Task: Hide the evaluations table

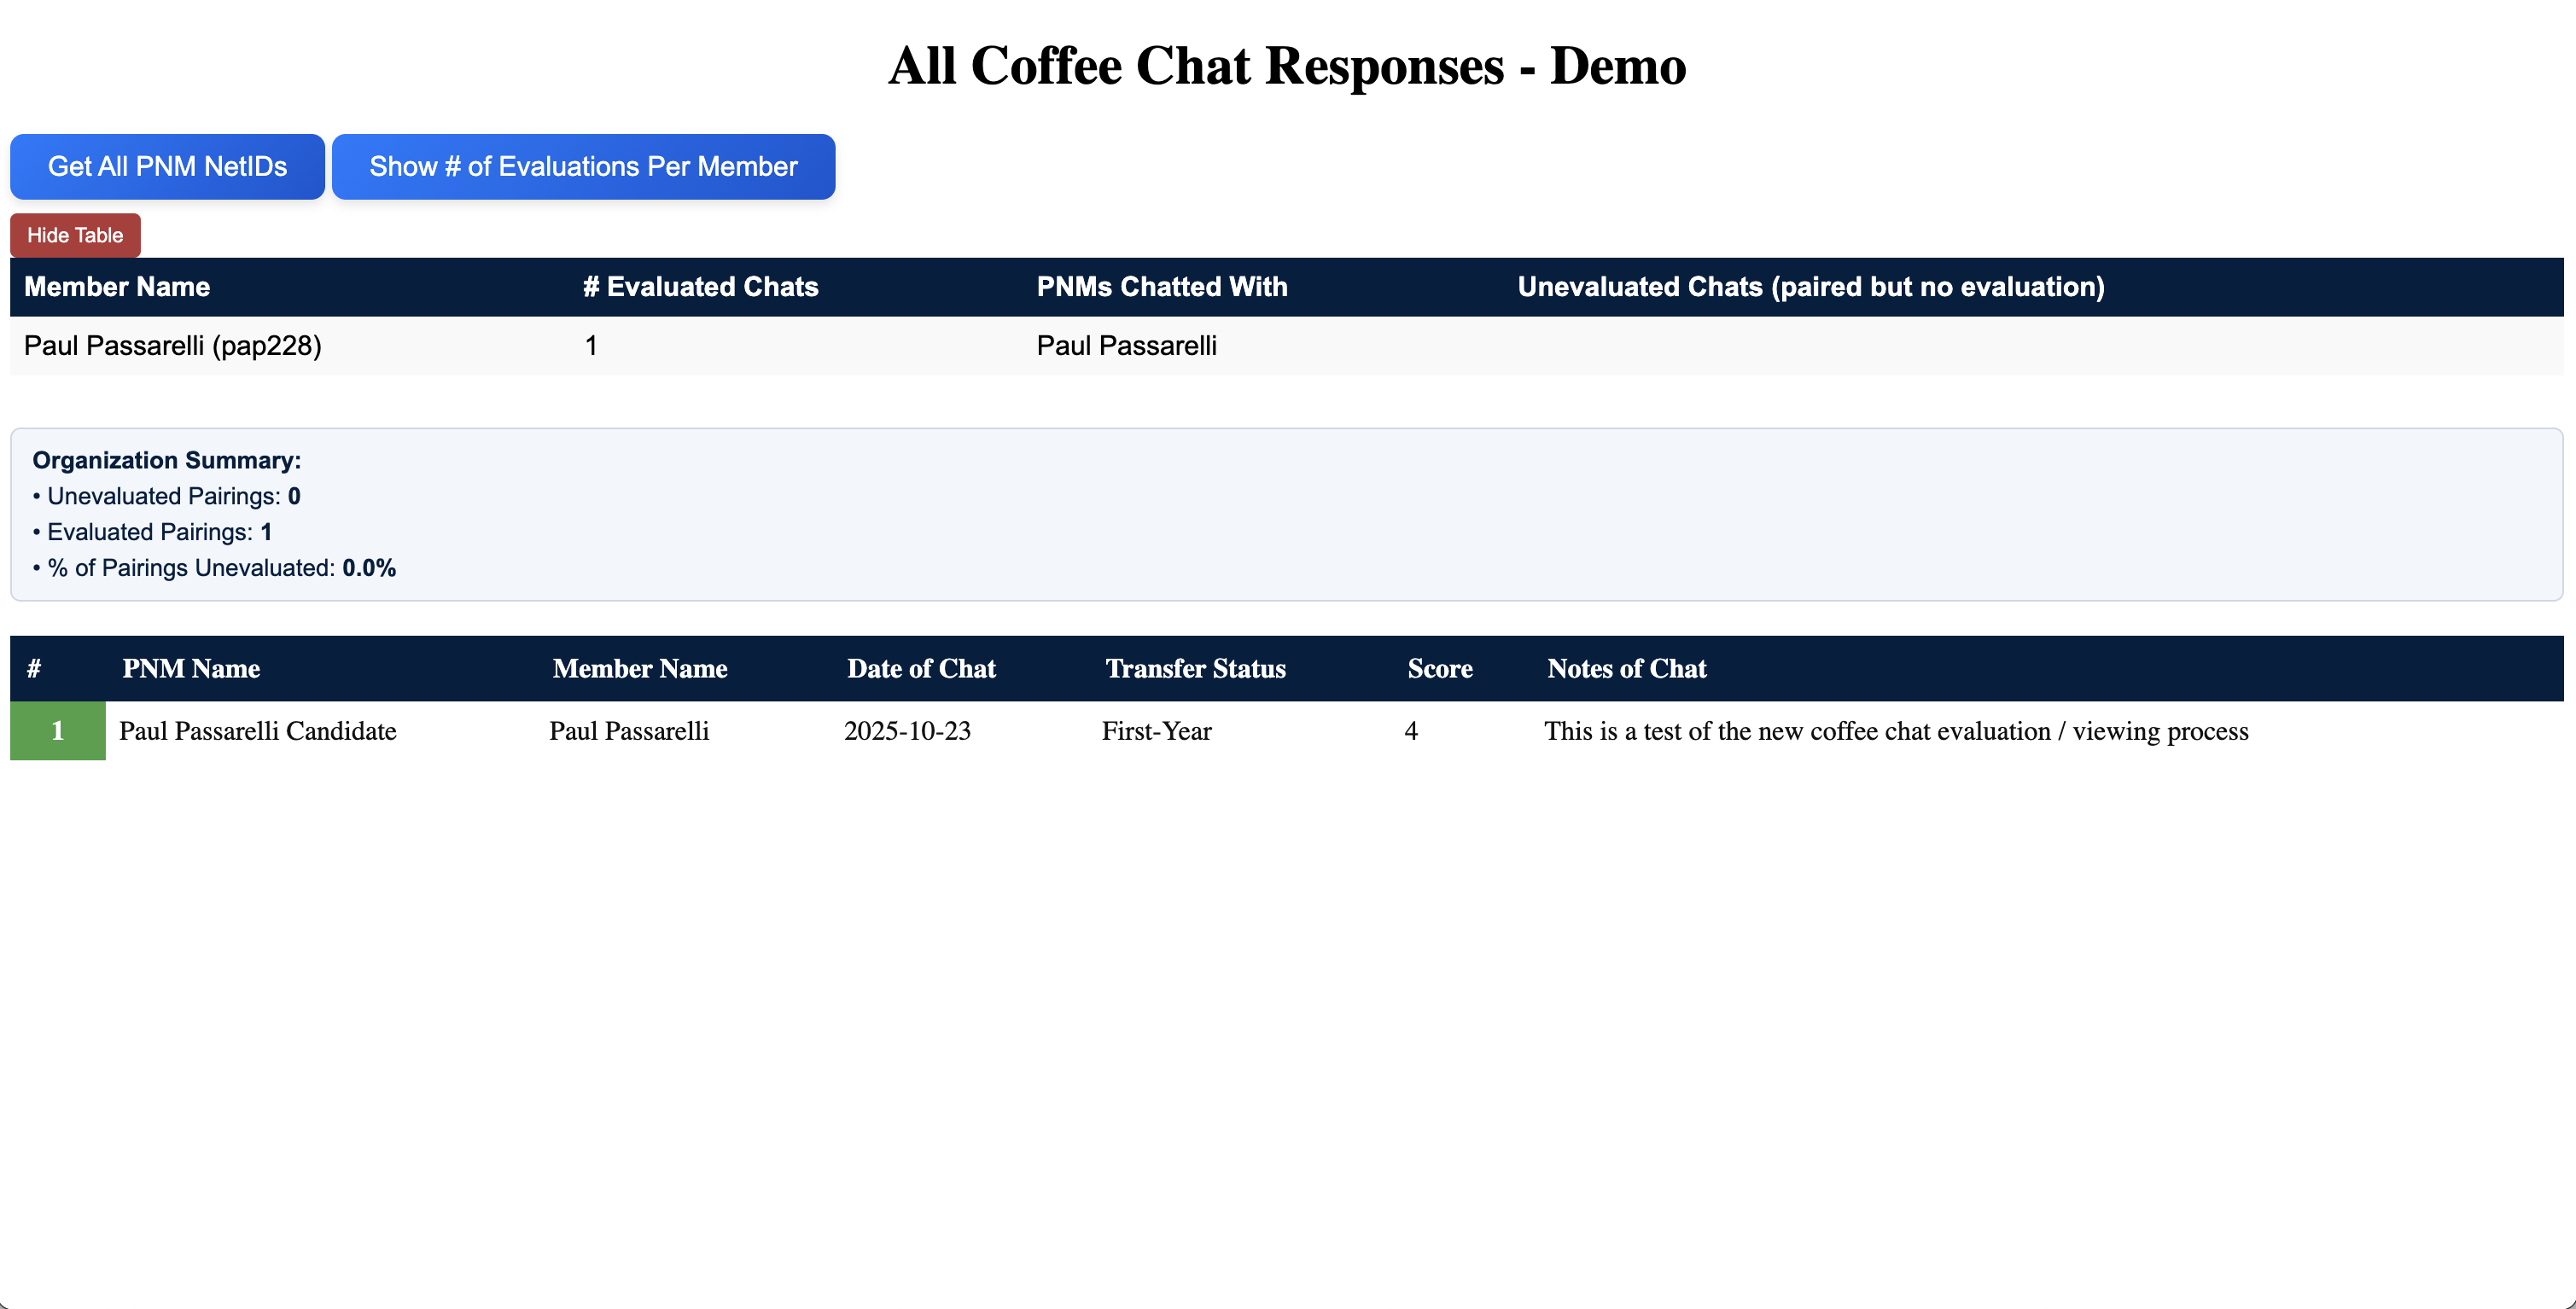Action: tap(75, 235)
